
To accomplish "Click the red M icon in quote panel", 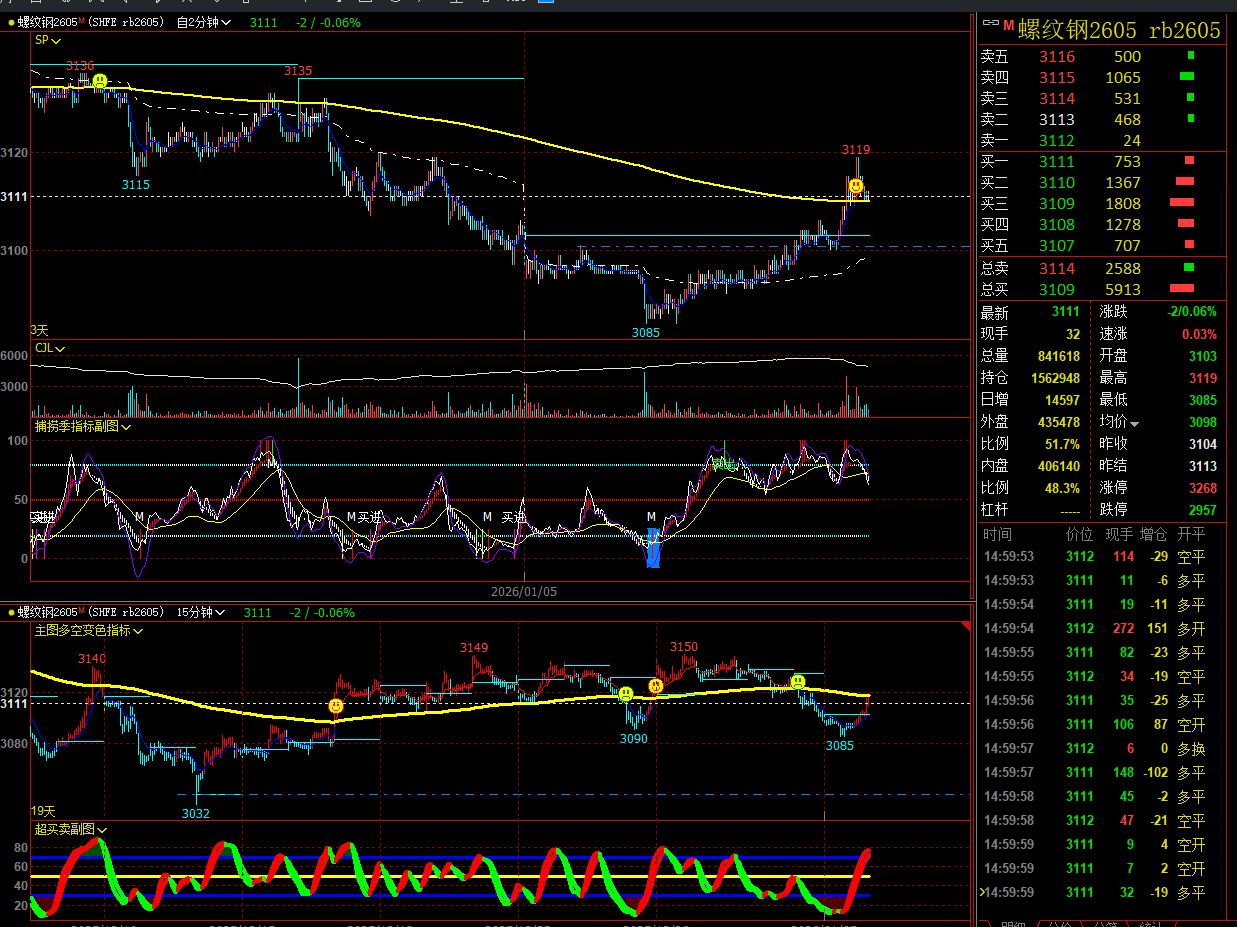I will tap(1008, 27).
